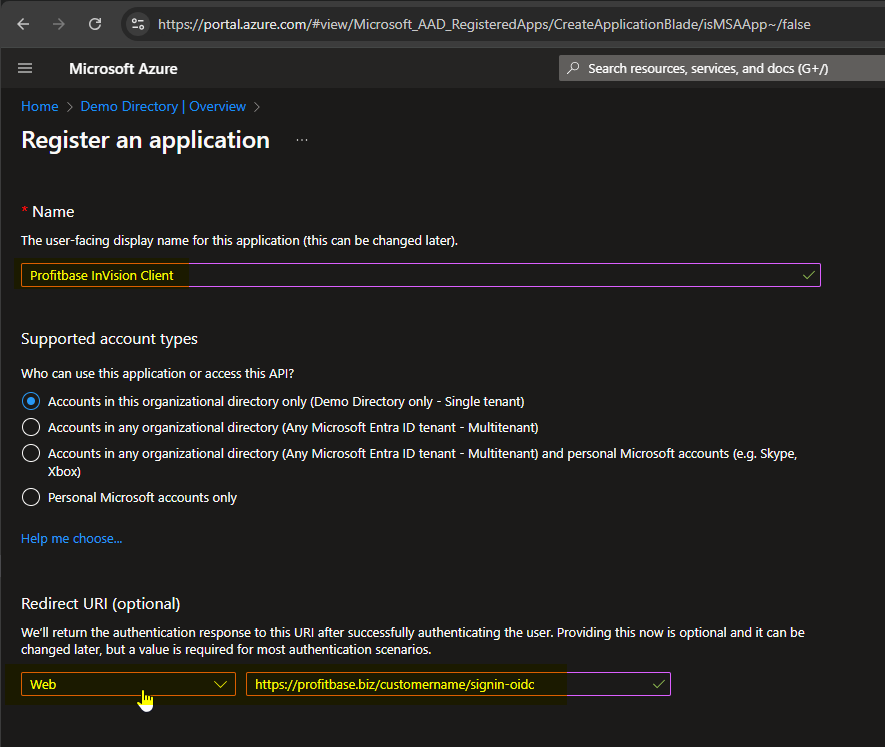Click the browser back arrow
The width and height of the screenshot is (885, 747).
(23, 24)
